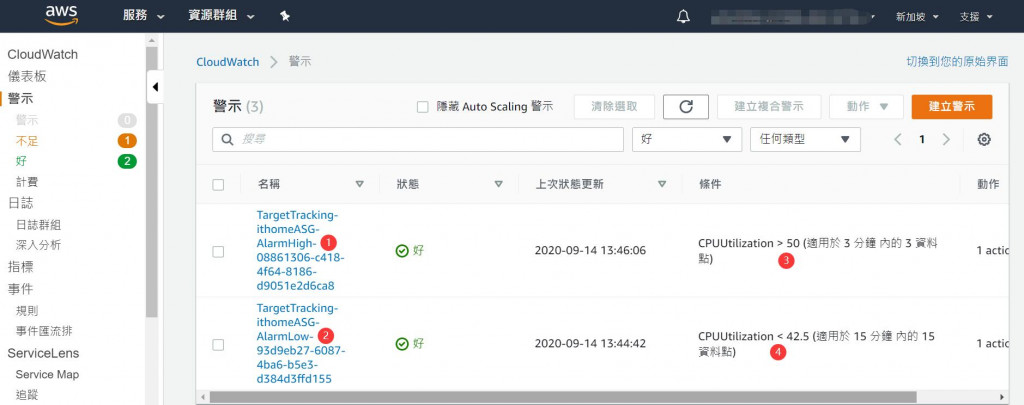Open the notifications bell

pyautogui.click(x=684, y=16)
